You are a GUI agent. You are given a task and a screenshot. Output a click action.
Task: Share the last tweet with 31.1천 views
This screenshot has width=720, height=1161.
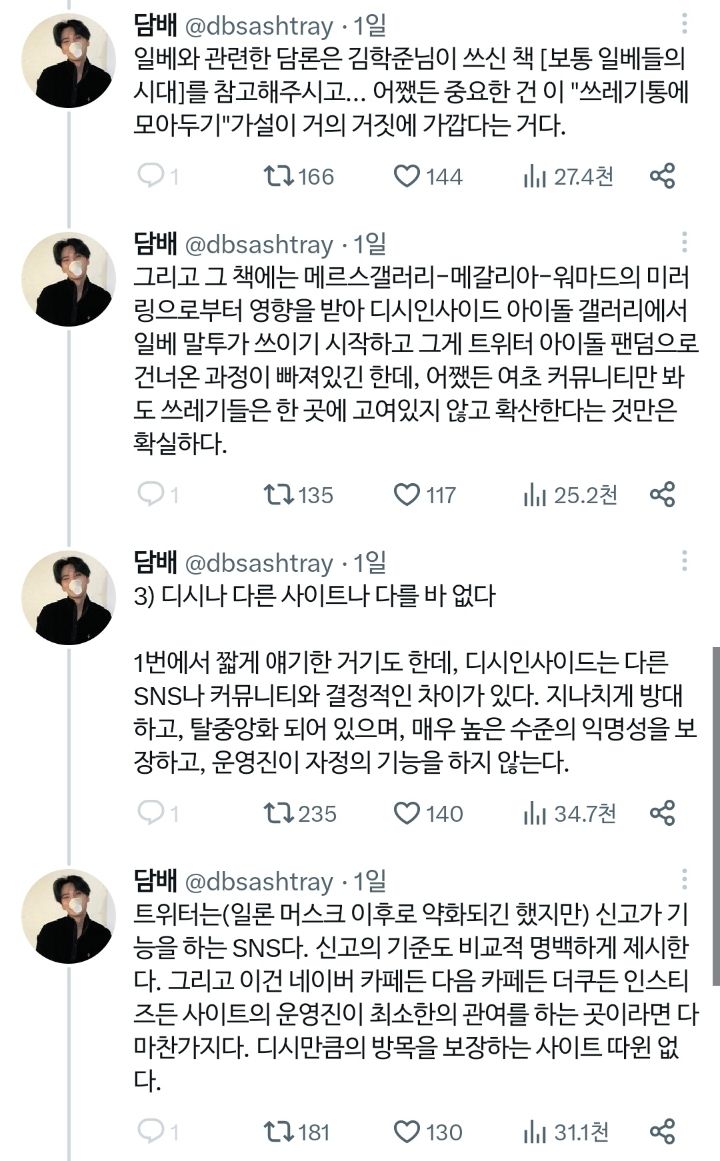(x=662, y=1131)
